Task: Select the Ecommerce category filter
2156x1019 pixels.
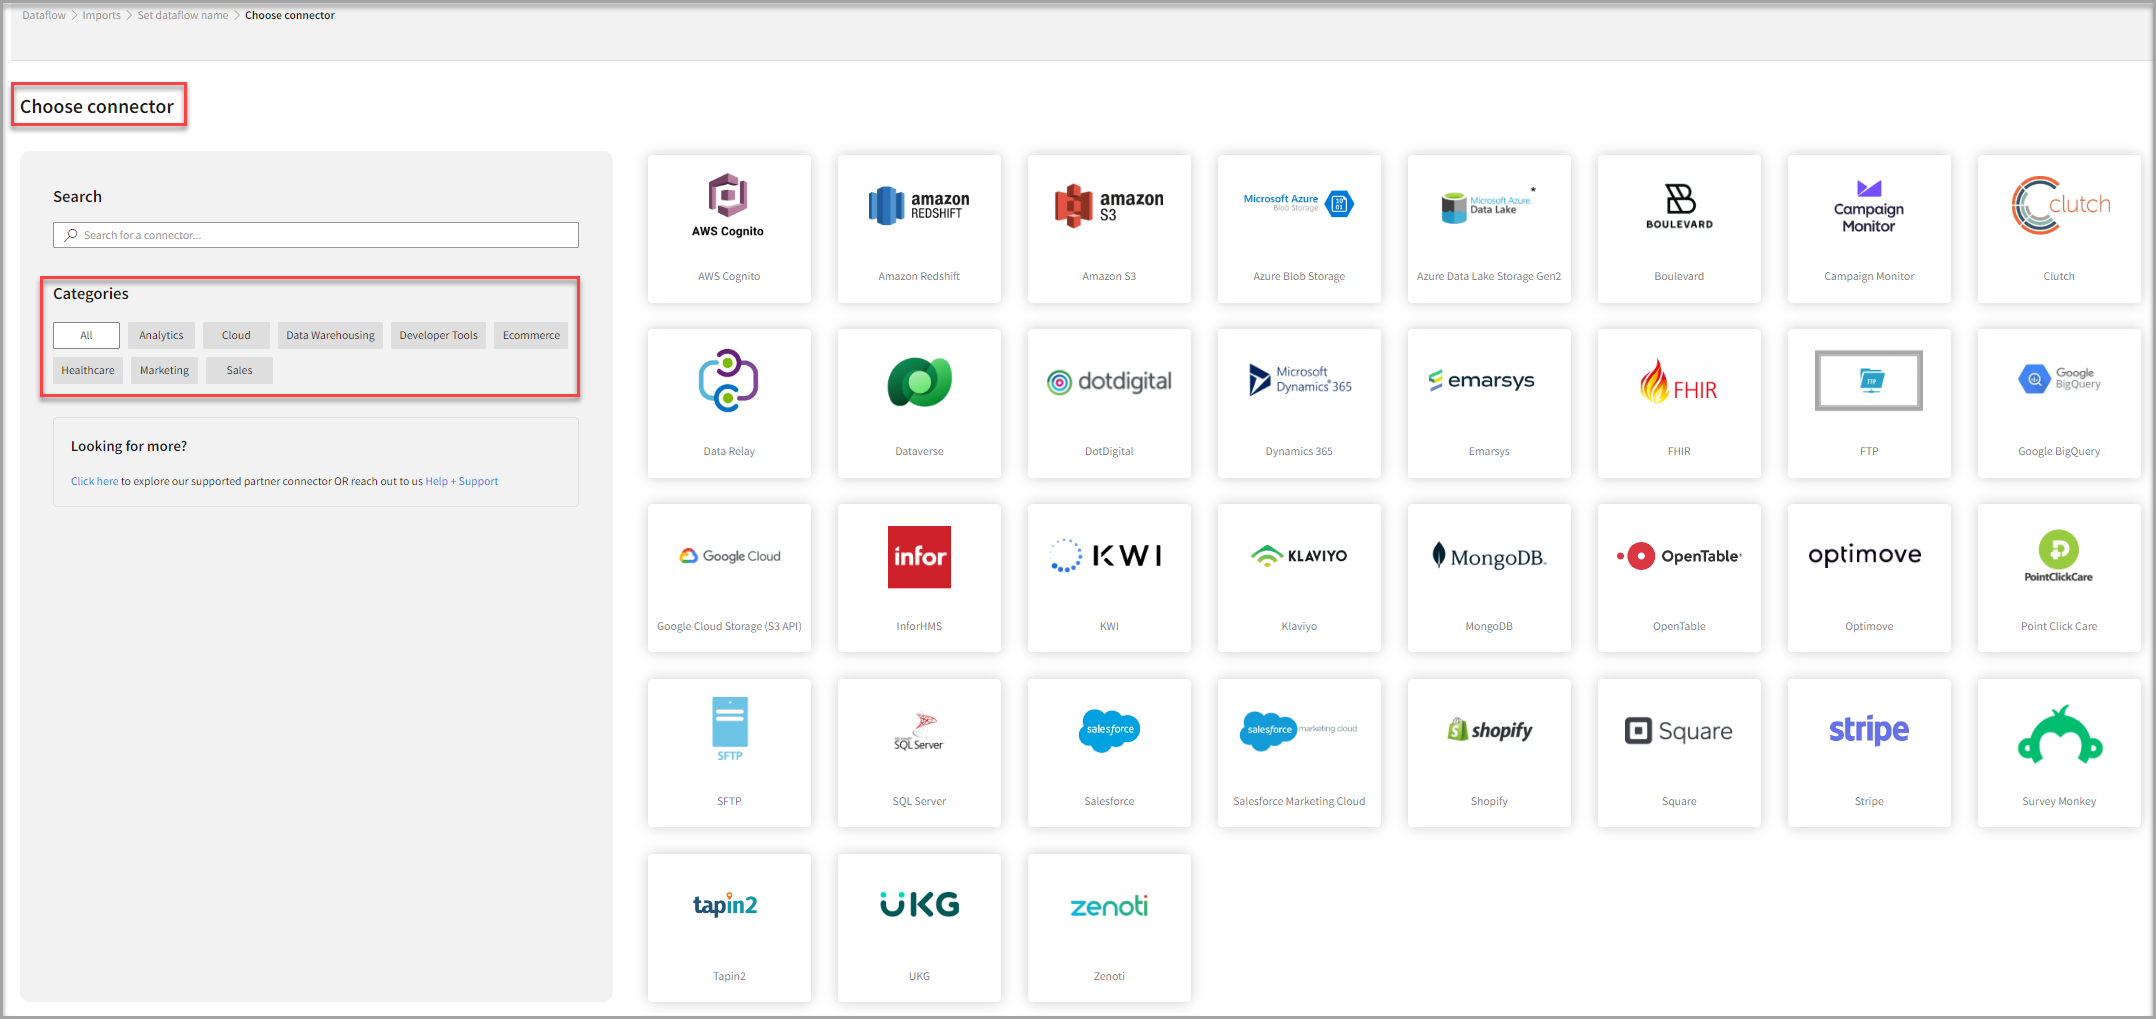Action: pos(531,335)
